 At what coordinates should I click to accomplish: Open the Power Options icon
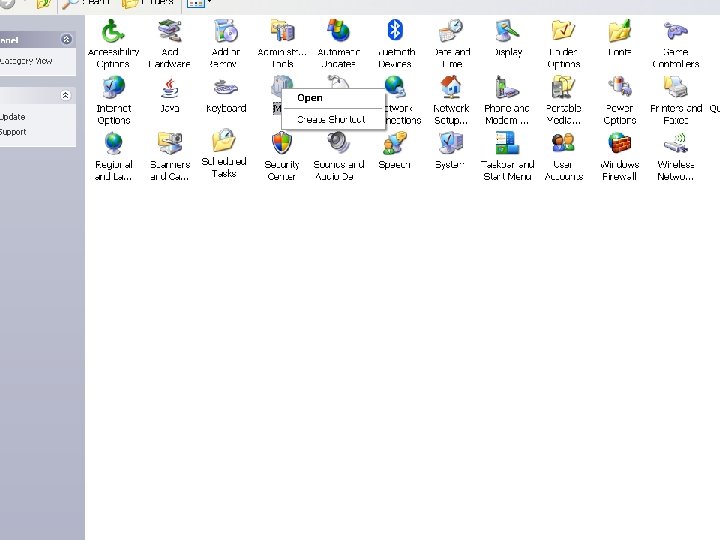click(619, 88)
